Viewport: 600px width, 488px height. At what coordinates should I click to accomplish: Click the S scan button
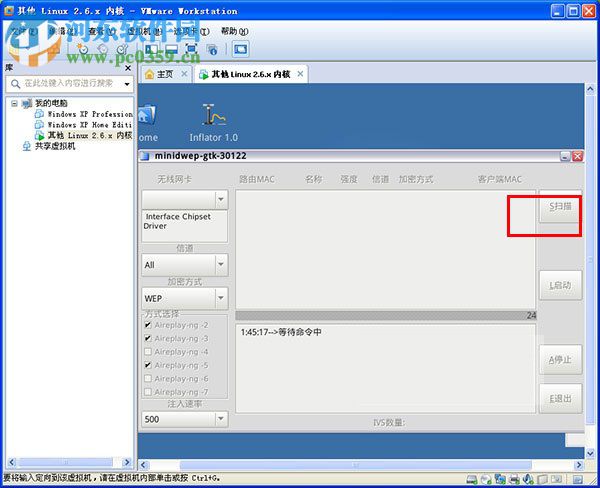[x=560, y=207]
